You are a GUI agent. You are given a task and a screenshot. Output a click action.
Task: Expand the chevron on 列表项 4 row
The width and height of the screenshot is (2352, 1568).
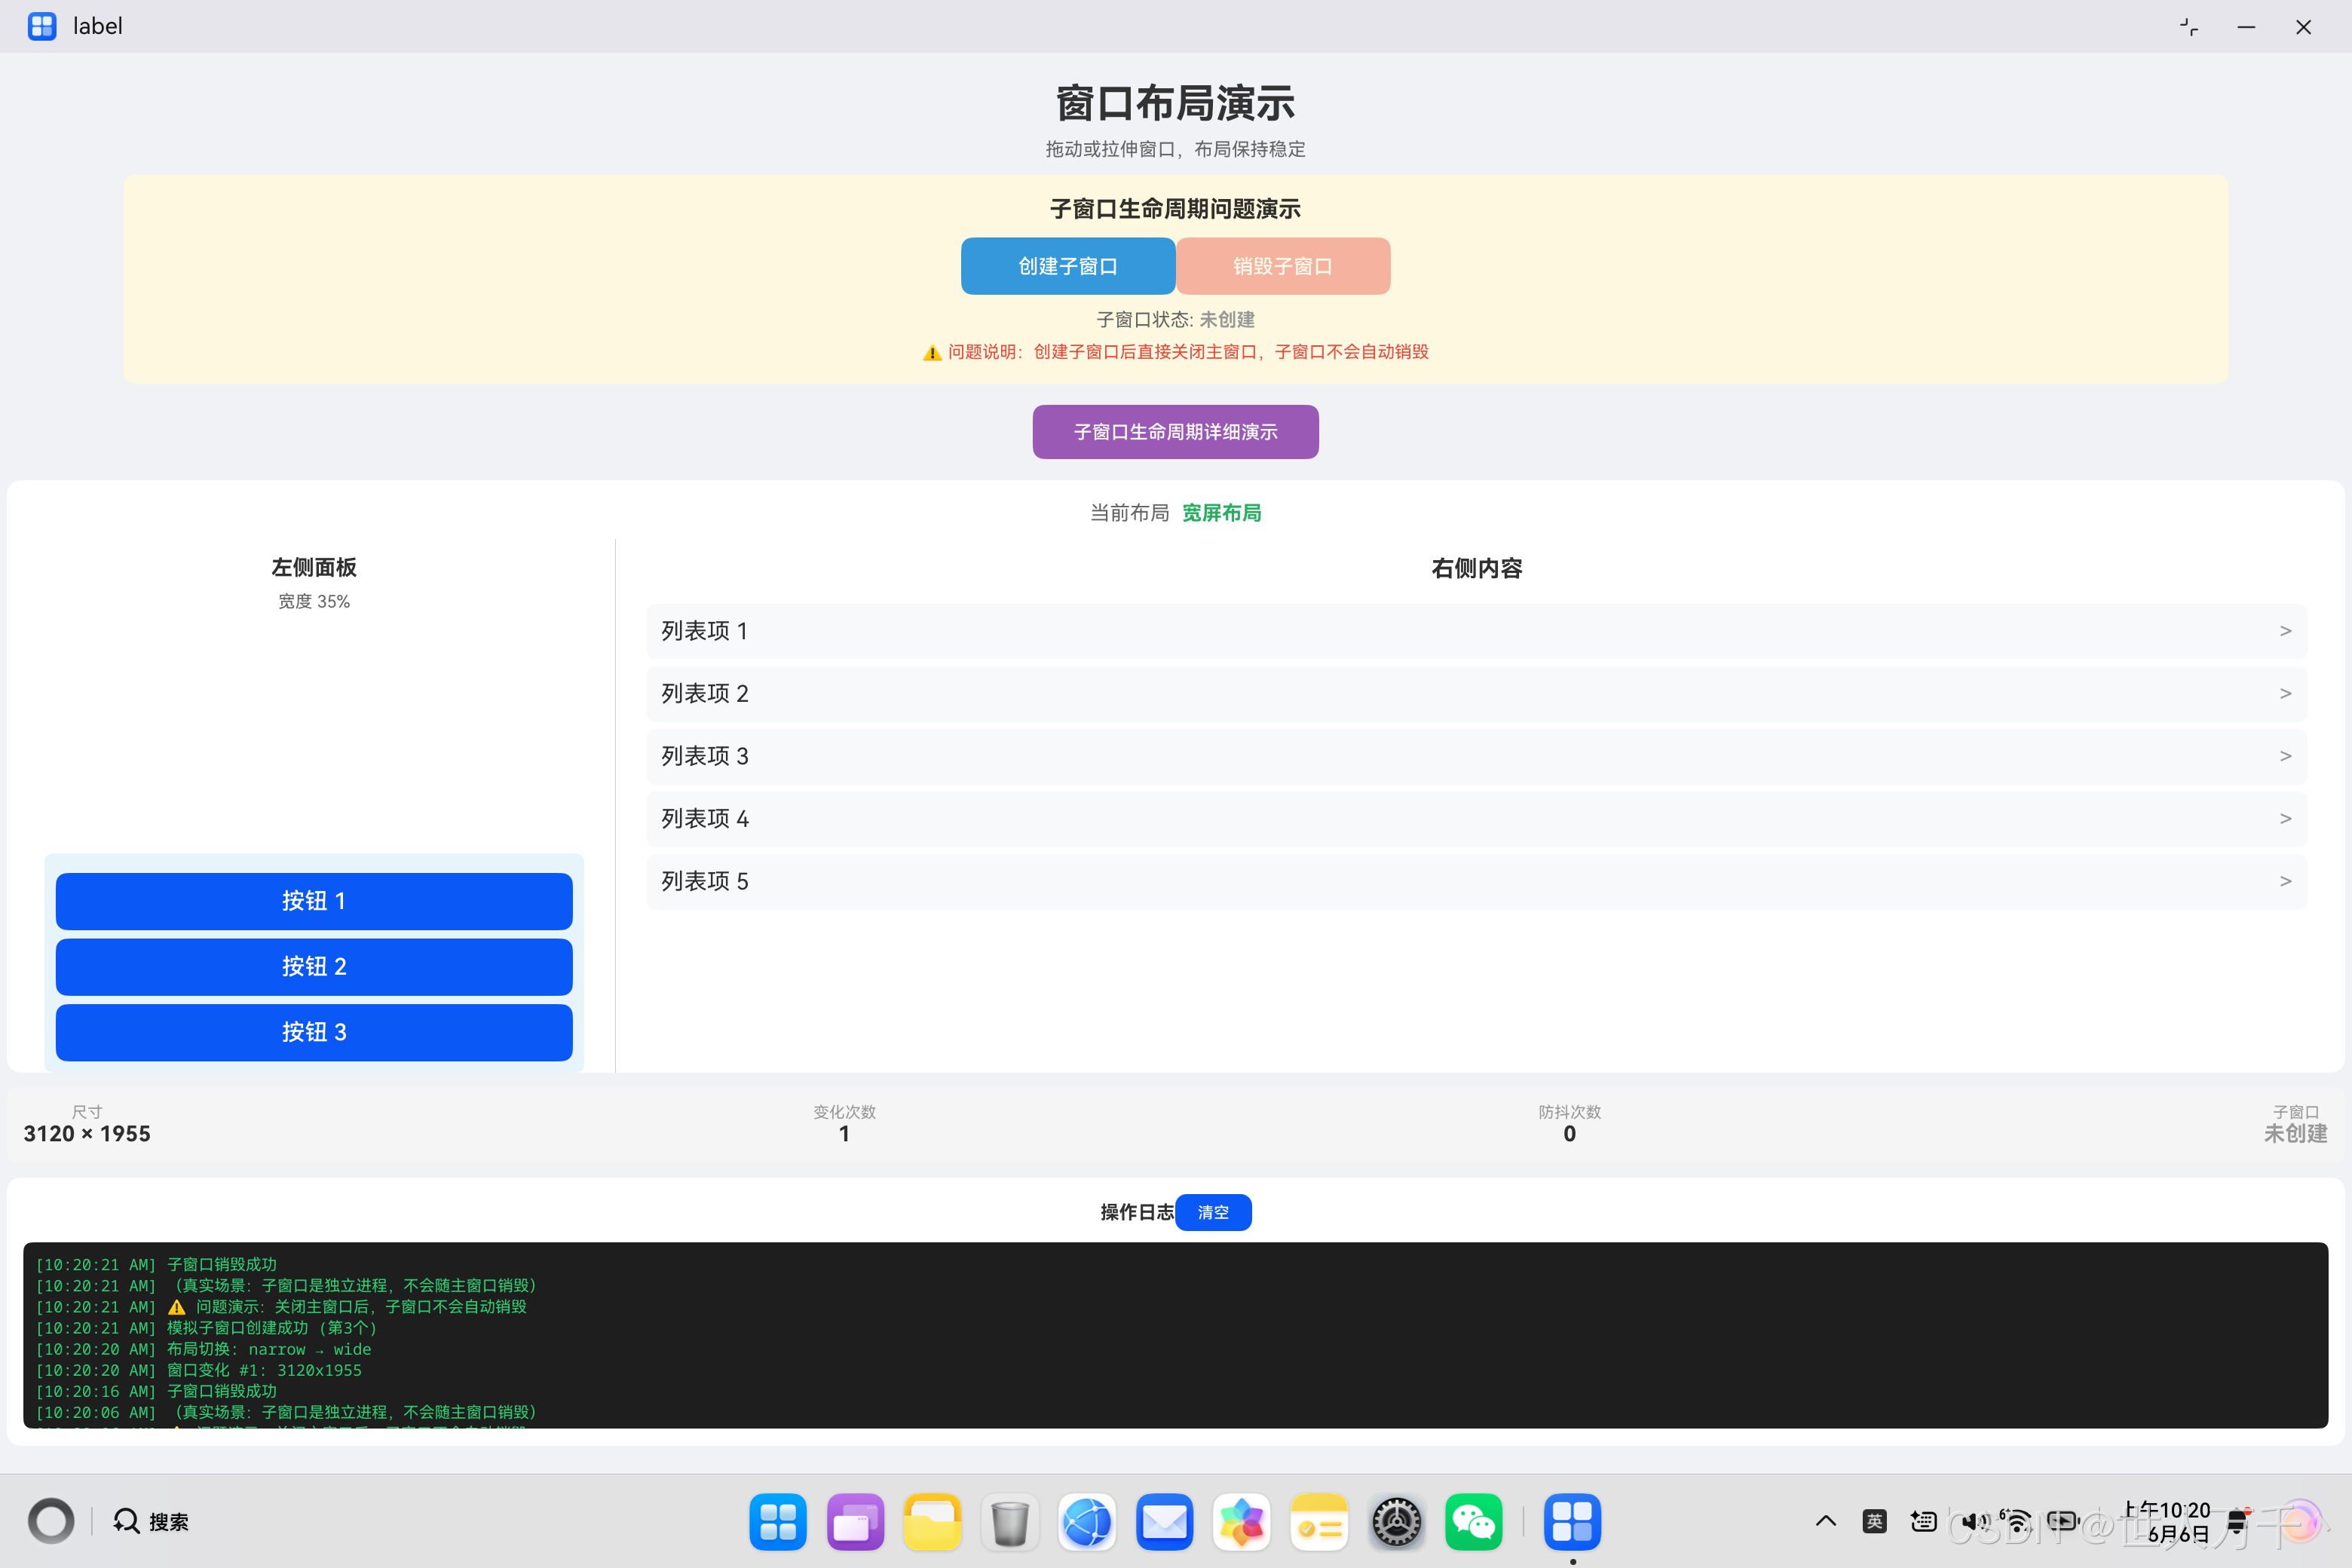2285,819
